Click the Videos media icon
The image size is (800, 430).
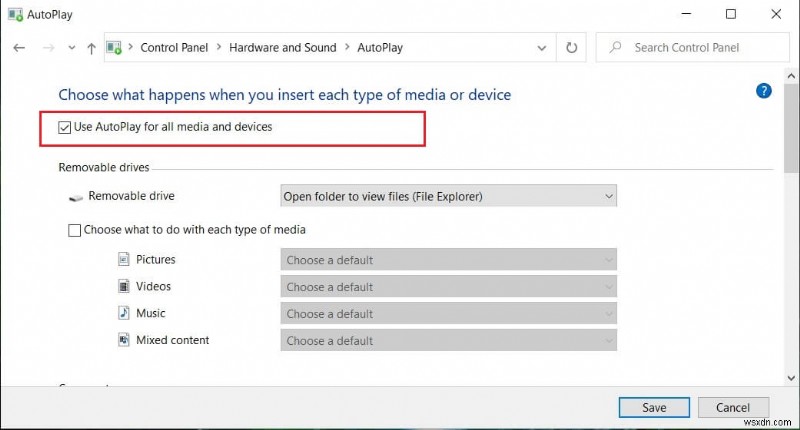pyautogui.click(x=124, y=287)
